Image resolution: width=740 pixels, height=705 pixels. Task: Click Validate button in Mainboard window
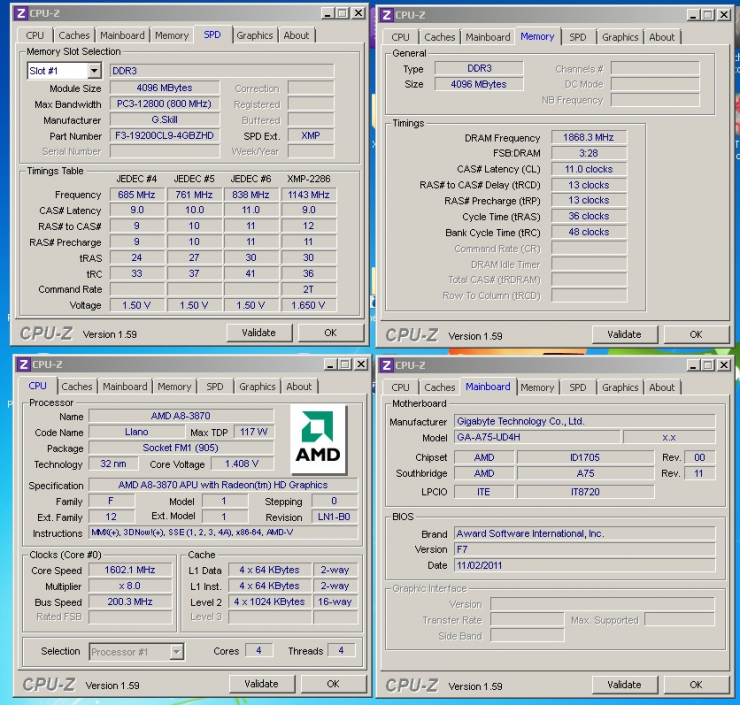point(624,685)
